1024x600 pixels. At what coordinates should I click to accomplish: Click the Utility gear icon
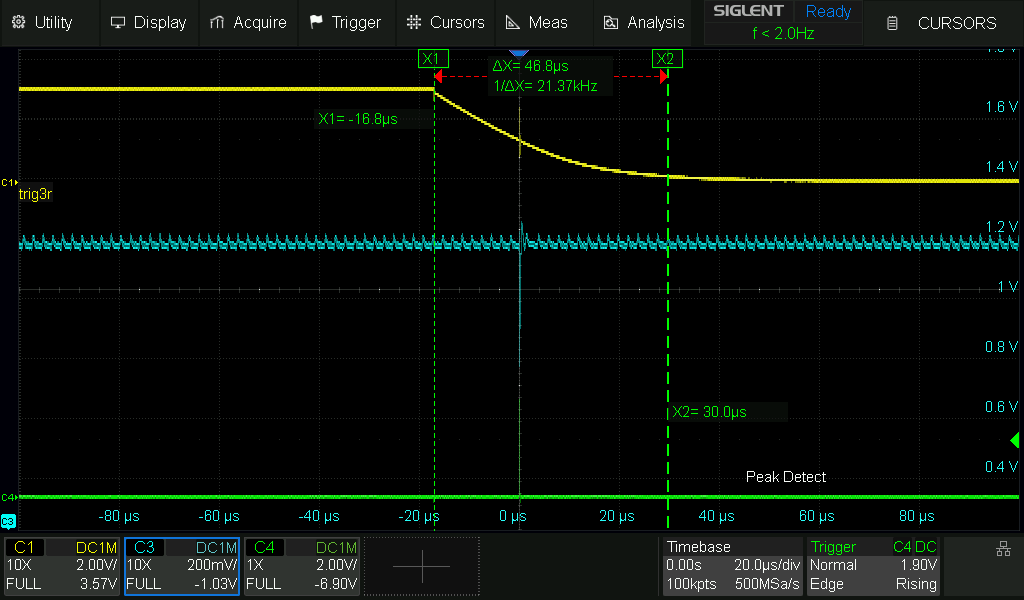[x=18, y=22]
